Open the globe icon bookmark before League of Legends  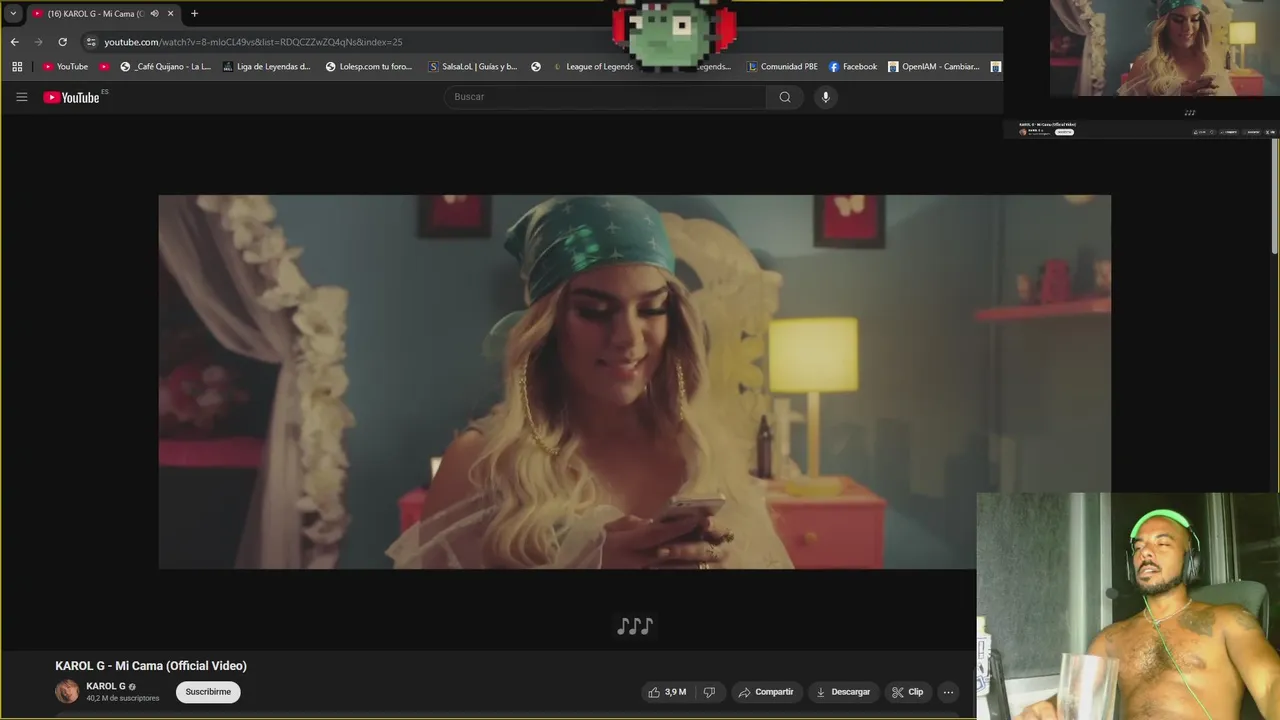click(536, 67)
